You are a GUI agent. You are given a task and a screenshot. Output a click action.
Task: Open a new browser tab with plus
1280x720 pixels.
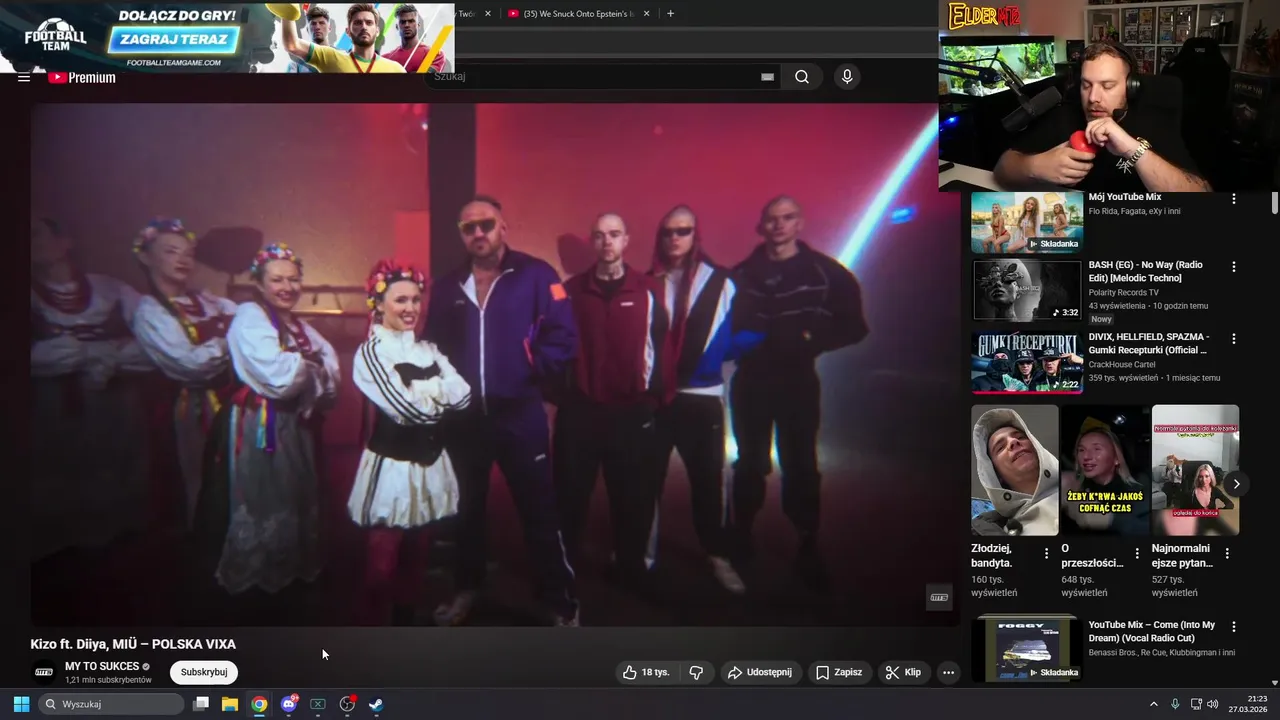click(670, 14)
